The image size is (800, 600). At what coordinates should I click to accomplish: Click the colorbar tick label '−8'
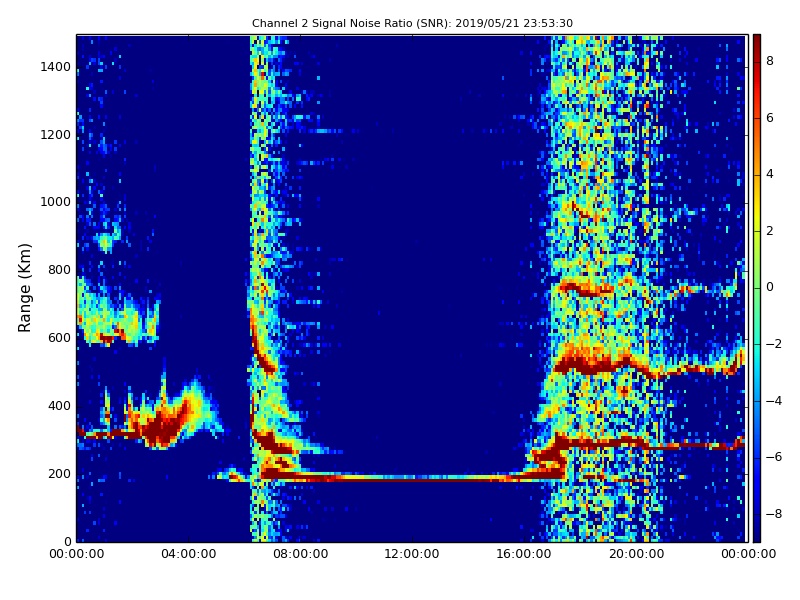(773, 514)
